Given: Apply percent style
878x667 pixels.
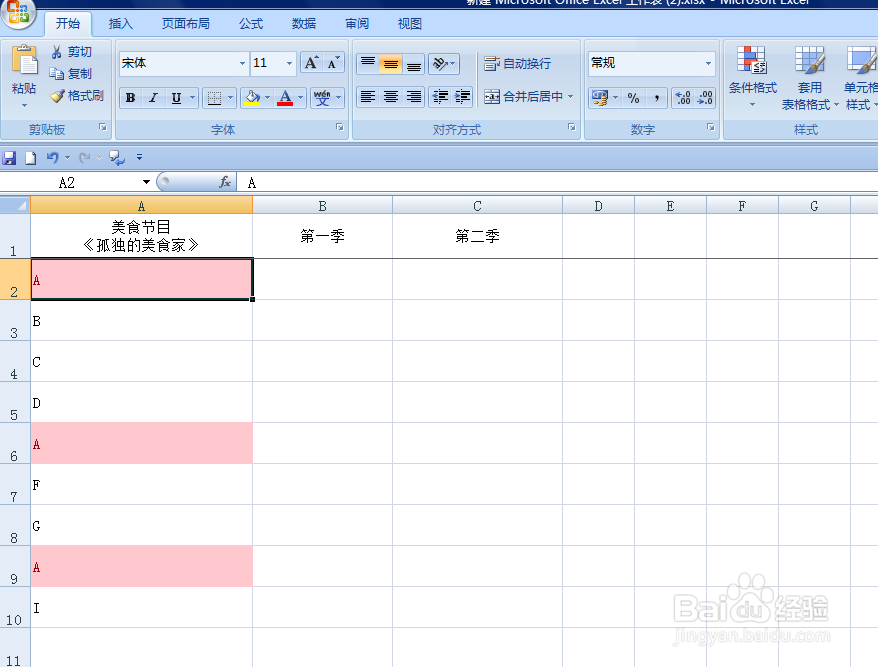Looking at the screenshot, I should pyautogui.click(x=633, y=98).
